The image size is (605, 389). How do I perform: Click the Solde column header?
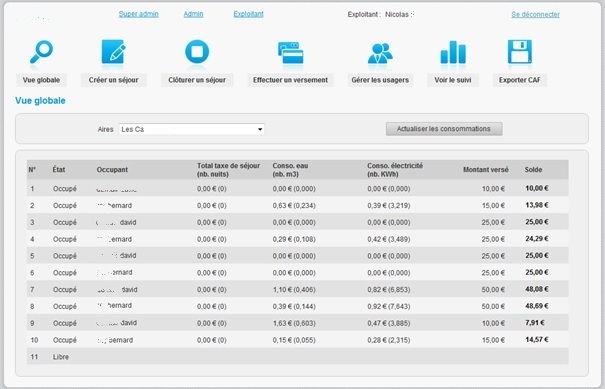533,169
